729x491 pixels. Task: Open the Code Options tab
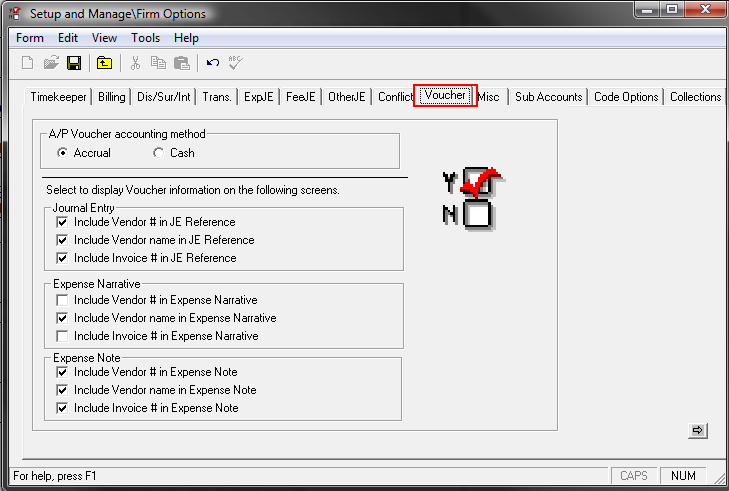point(626,97)
